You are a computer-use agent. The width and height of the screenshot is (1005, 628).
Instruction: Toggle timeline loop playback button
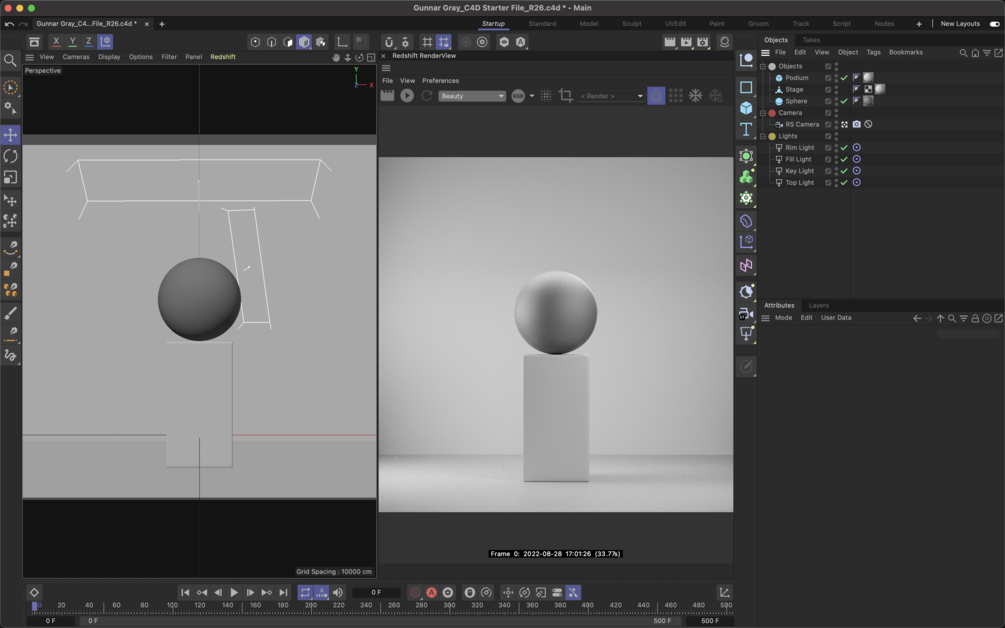pyautogui.click(x=305, y=592)
